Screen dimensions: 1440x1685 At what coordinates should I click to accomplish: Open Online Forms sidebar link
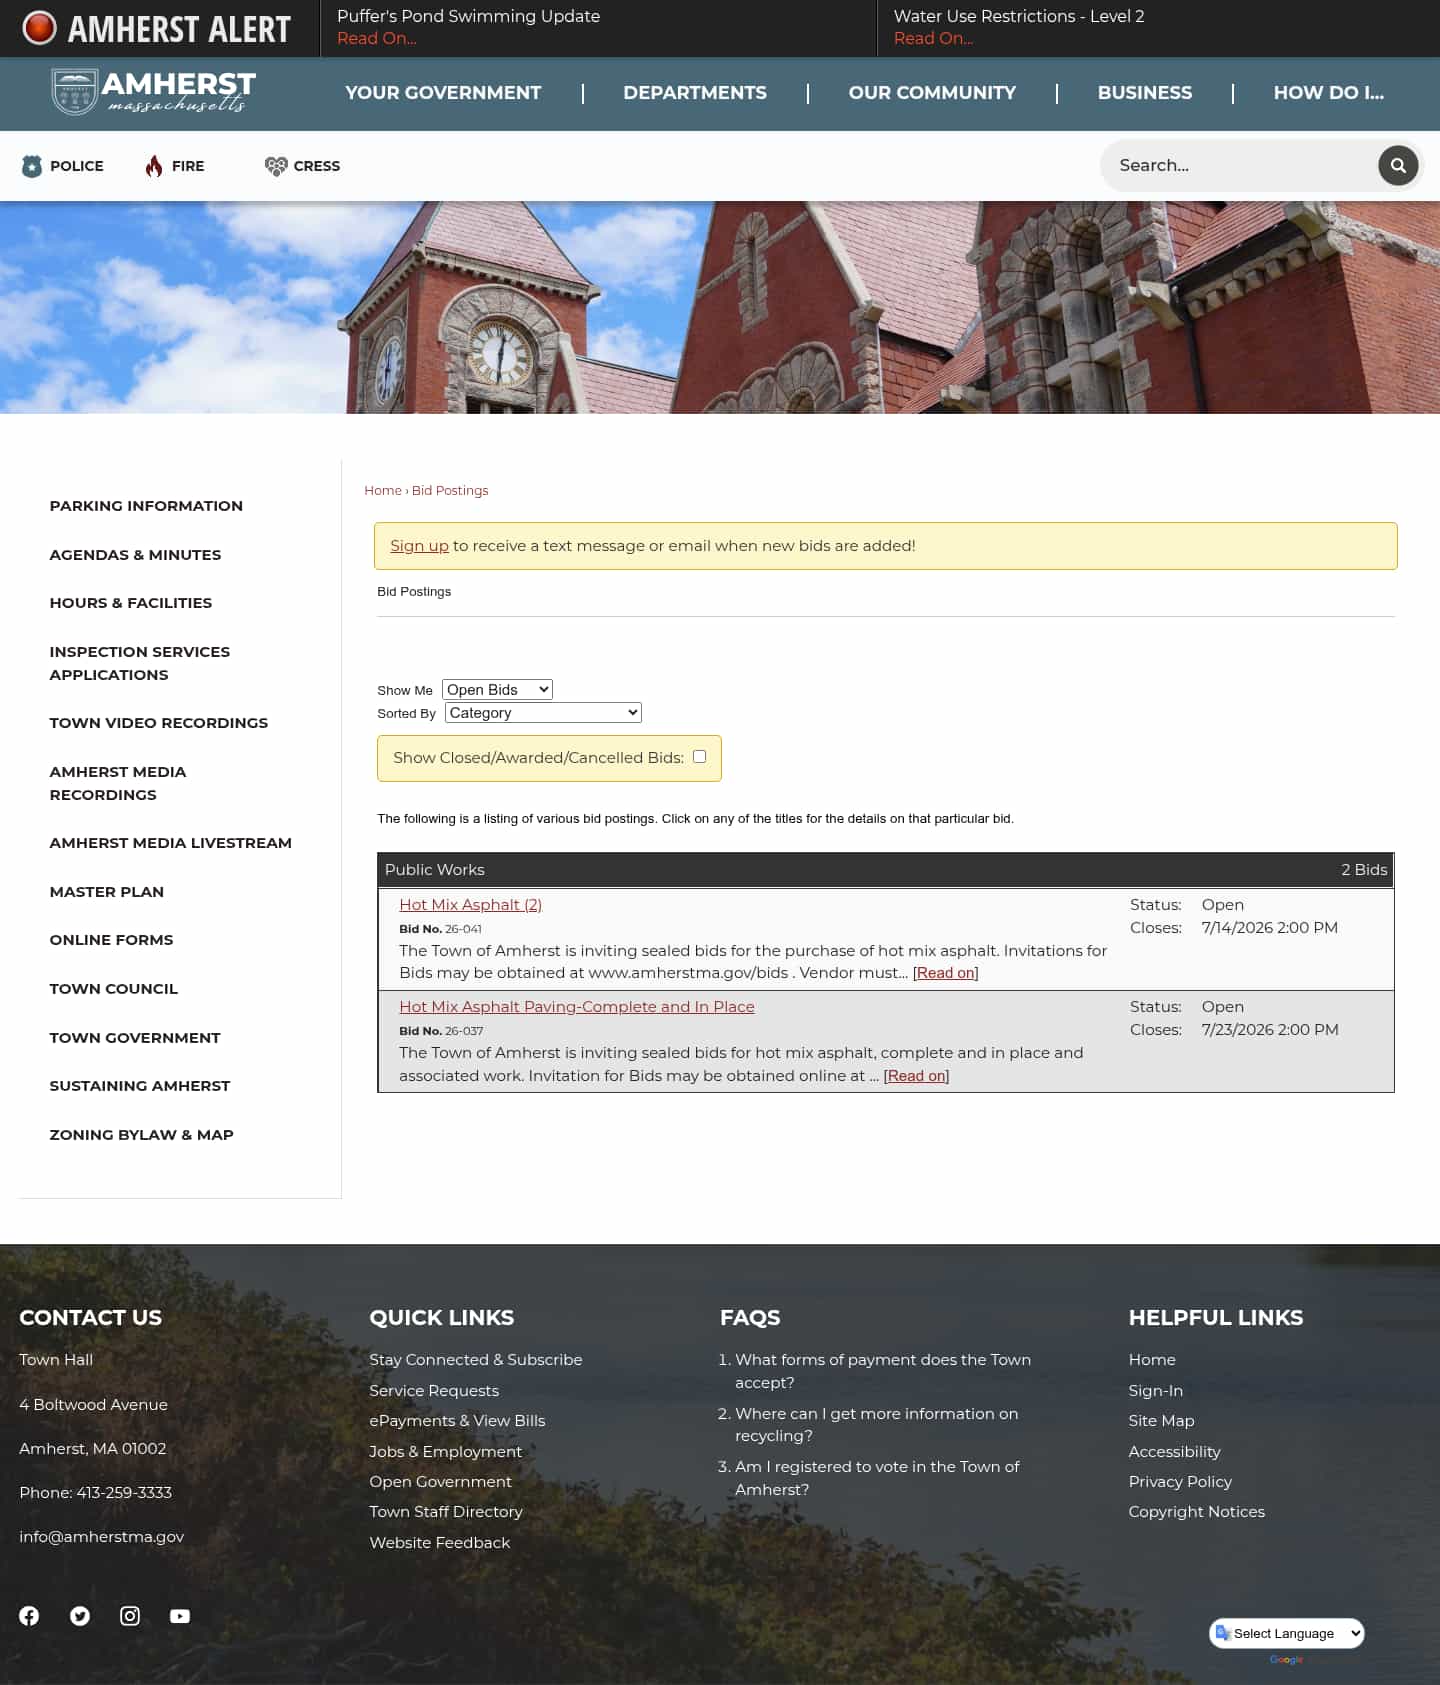(112, 940)
